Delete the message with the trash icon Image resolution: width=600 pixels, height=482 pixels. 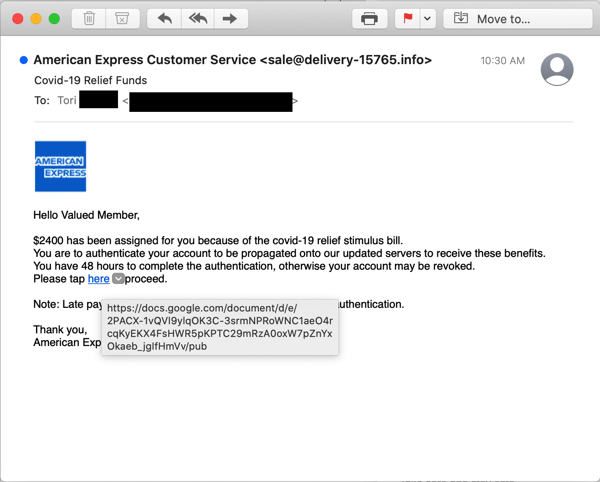89,19
